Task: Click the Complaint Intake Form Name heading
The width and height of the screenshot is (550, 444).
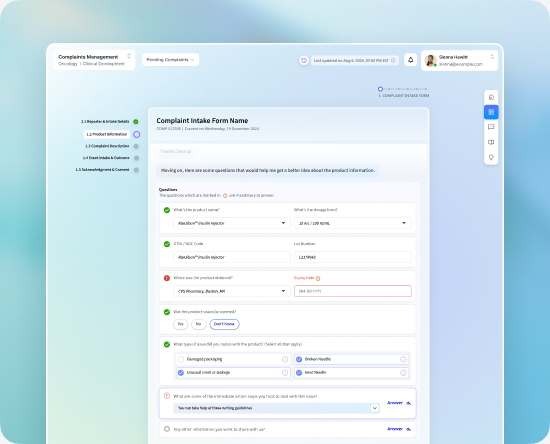Action: coord(202,121)
